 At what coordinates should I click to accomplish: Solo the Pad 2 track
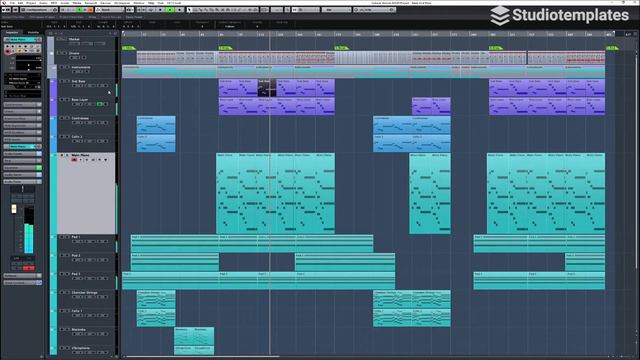67,255
